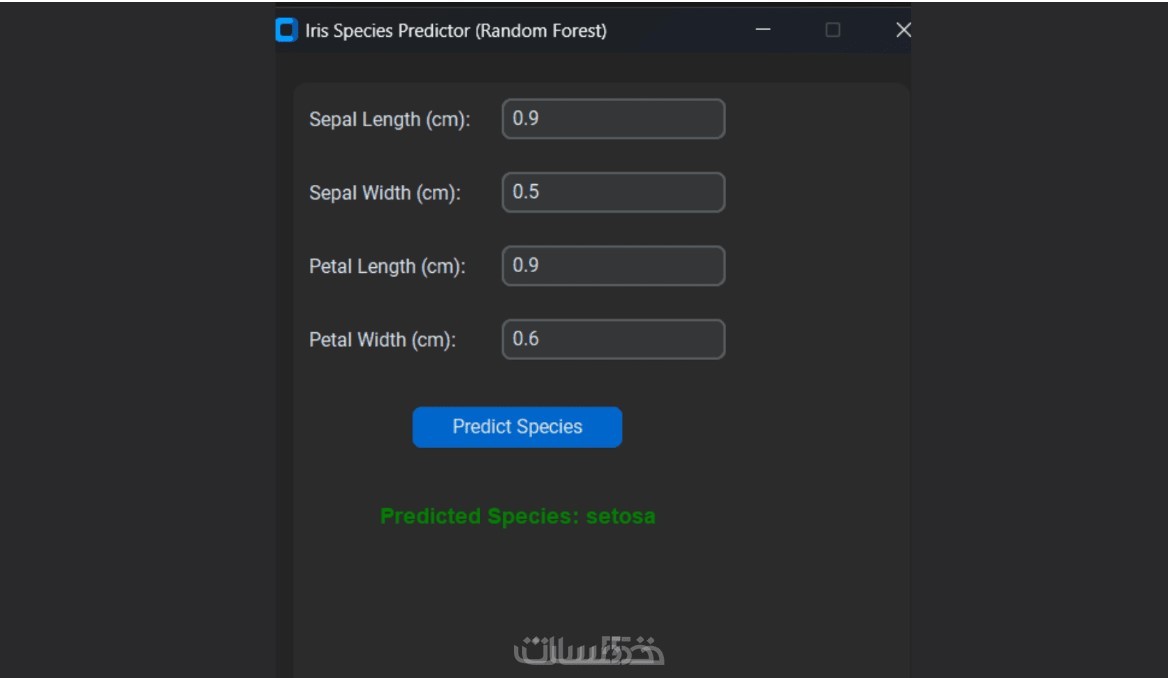Image resolution: width=1168 pixels, height=678 pixels.
Task: Click empty title bar space beside the title
Action: pyautogui.click(x=680, y=31)
